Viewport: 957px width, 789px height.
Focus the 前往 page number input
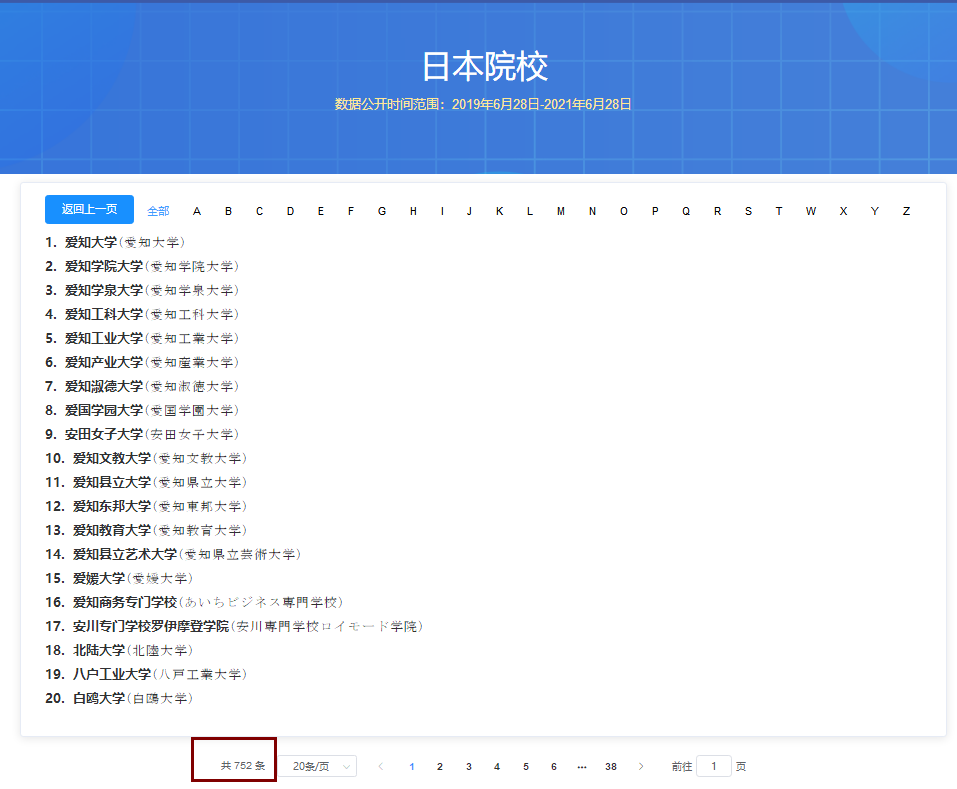coord(713,766)
